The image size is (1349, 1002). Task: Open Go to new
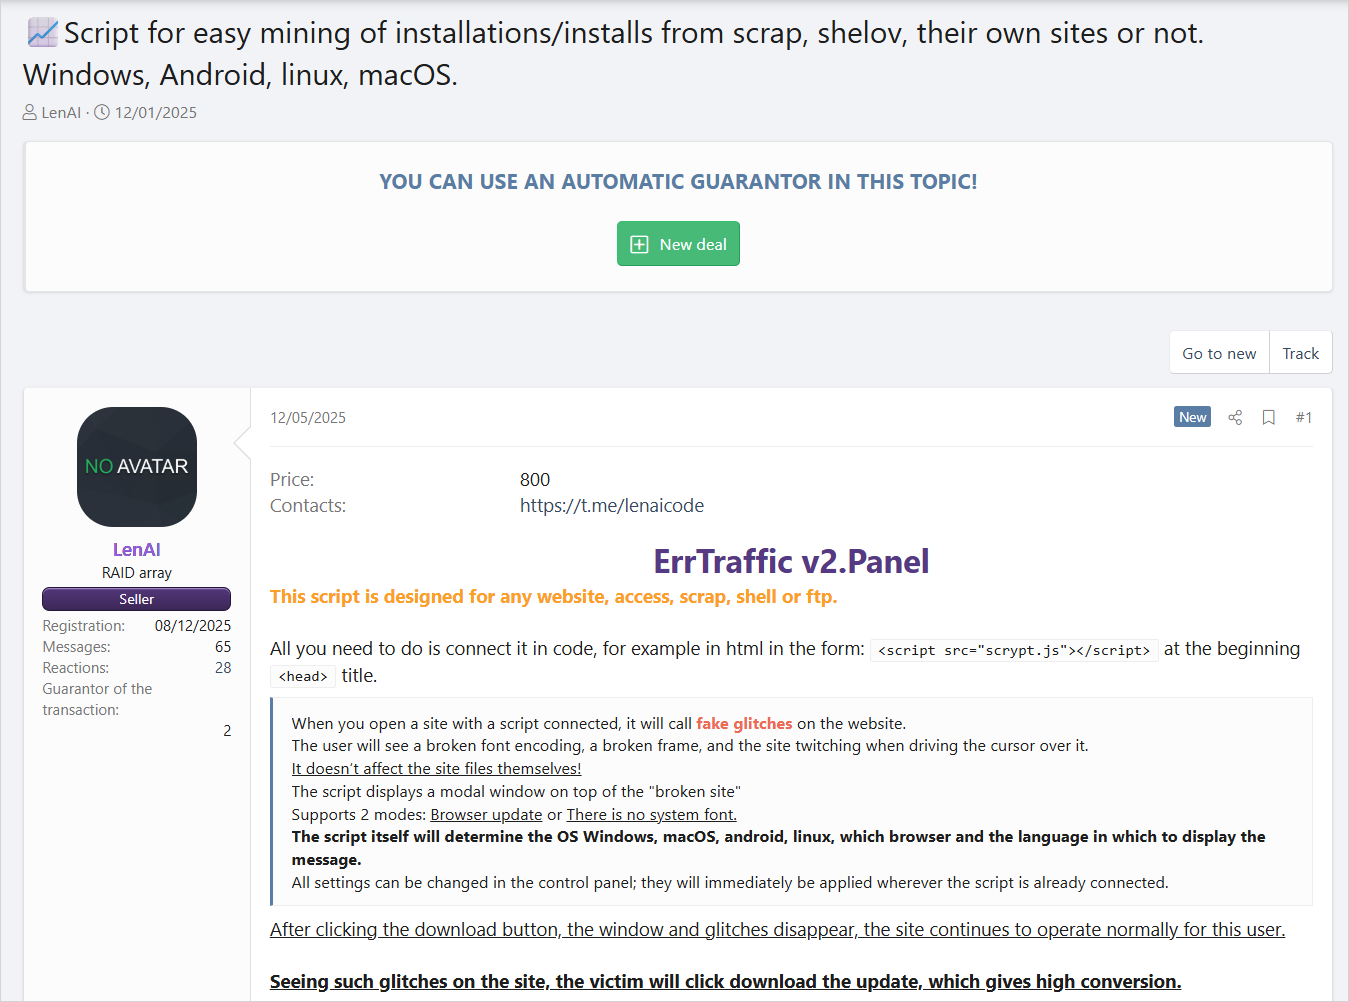pos(1219,352)
